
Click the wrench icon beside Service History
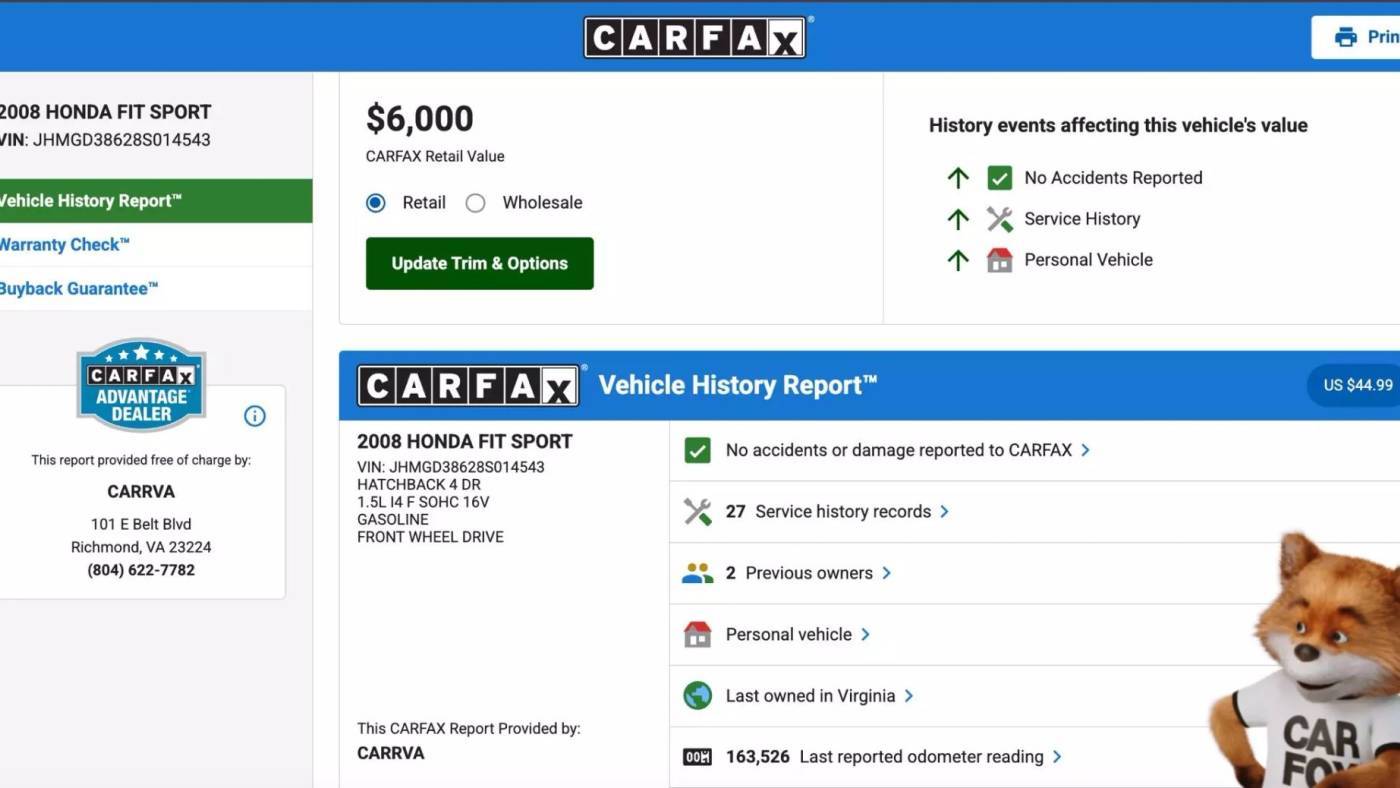click(999, 219)
